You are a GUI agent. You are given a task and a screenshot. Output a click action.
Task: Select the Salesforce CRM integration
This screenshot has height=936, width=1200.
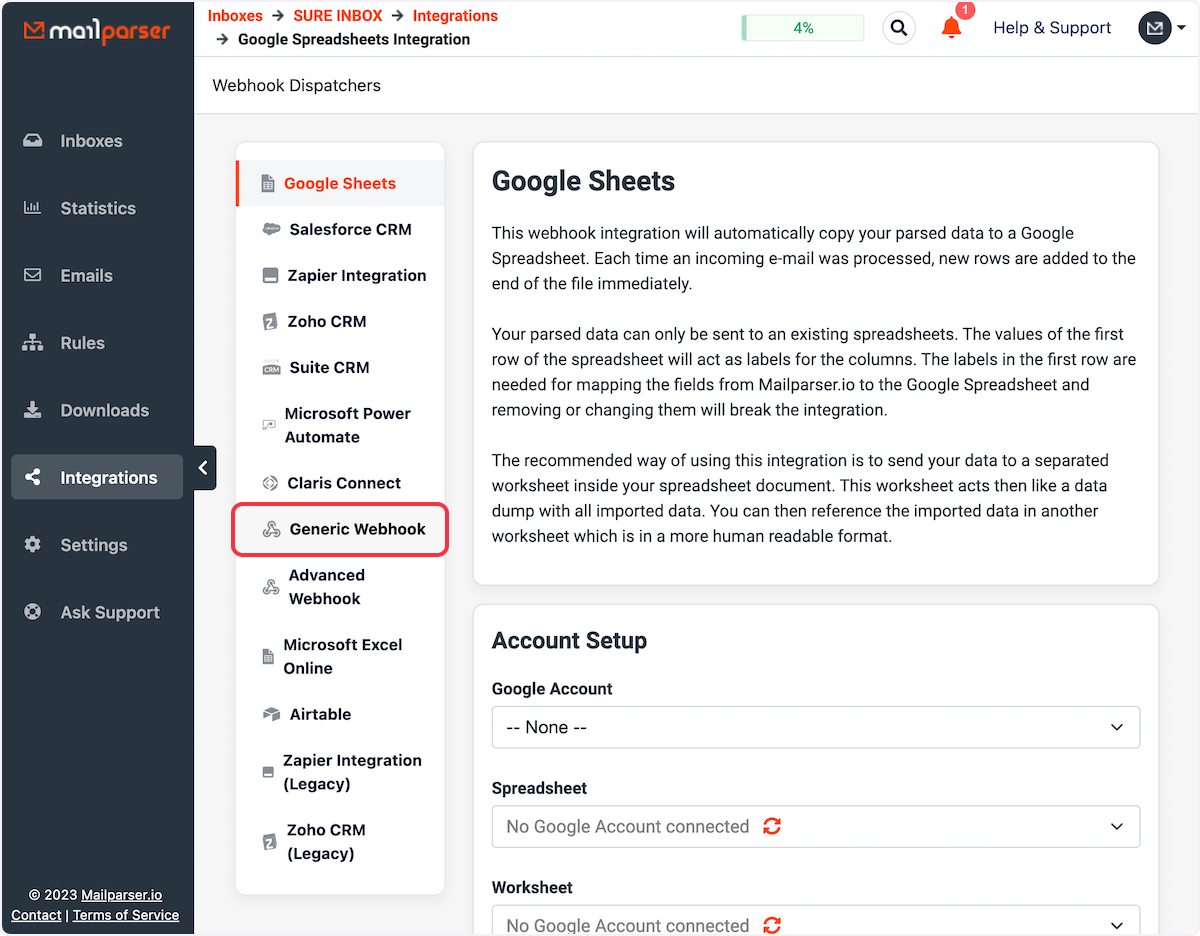[x=340, y=229]
